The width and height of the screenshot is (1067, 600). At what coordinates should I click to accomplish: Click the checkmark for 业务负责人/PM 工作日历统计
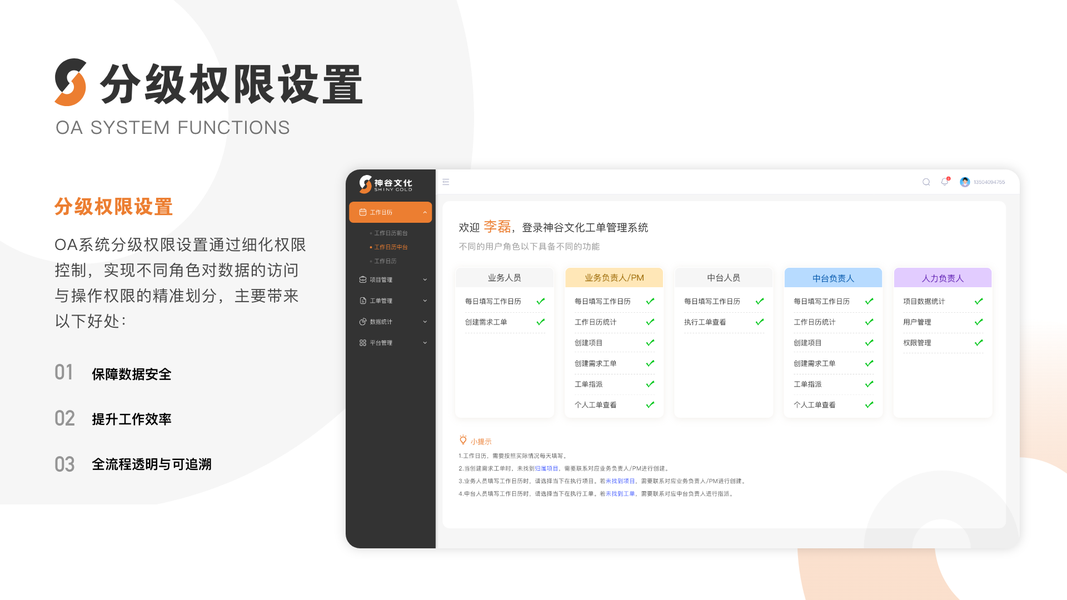(650, 322)
